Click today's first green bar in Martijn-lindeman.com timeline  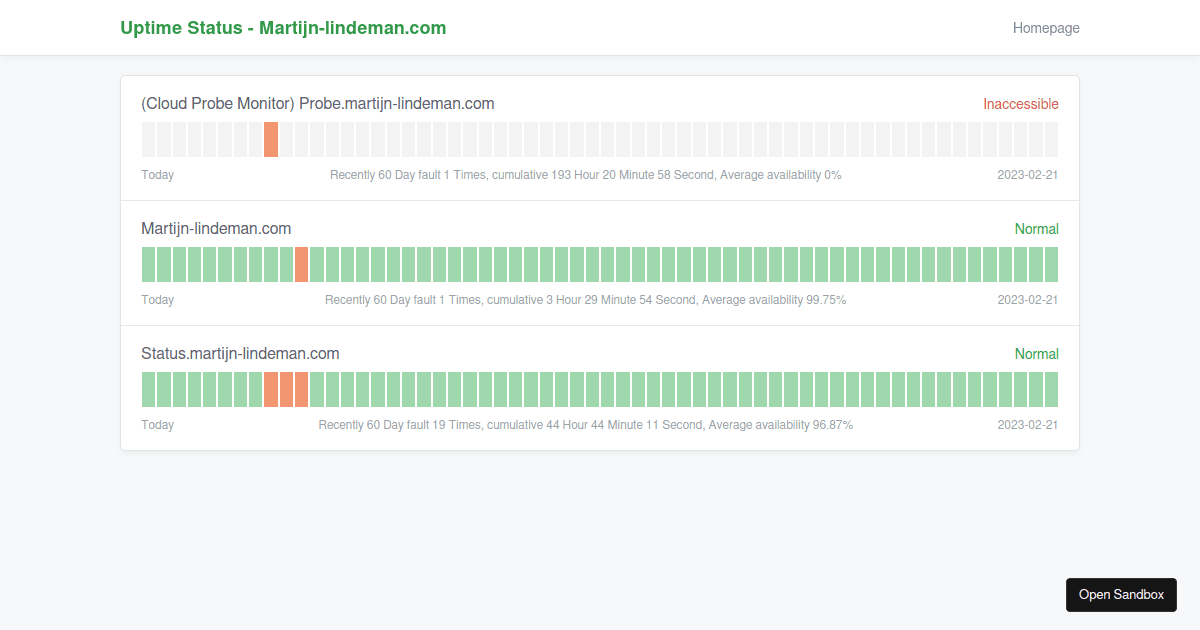pos(148,263)
